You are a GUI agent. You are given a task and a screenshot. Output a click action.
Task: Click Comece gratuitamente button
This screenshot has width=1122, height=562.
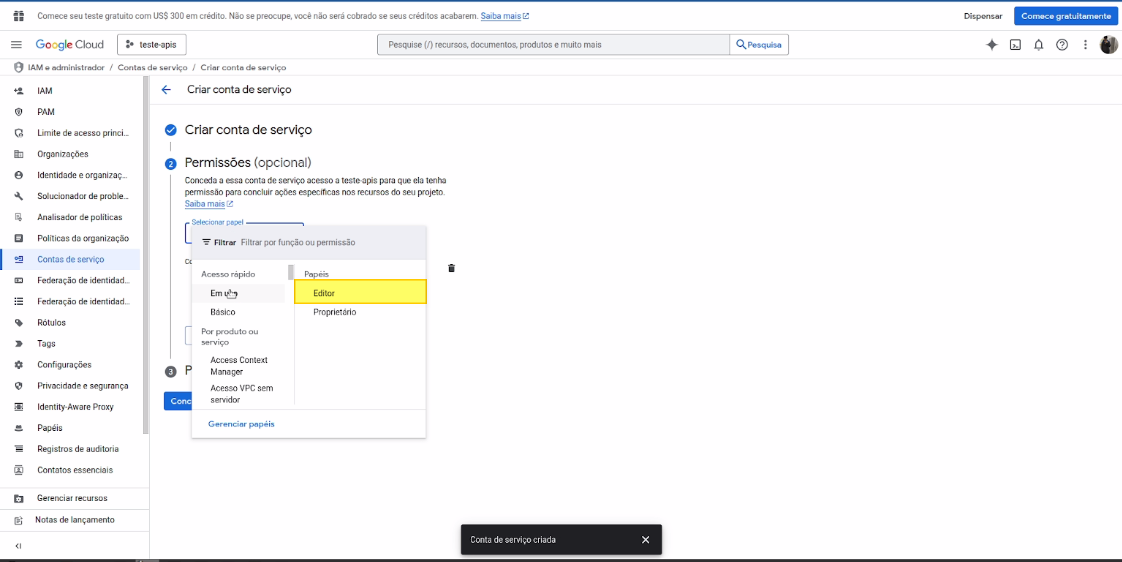(x=1065, y=16)
